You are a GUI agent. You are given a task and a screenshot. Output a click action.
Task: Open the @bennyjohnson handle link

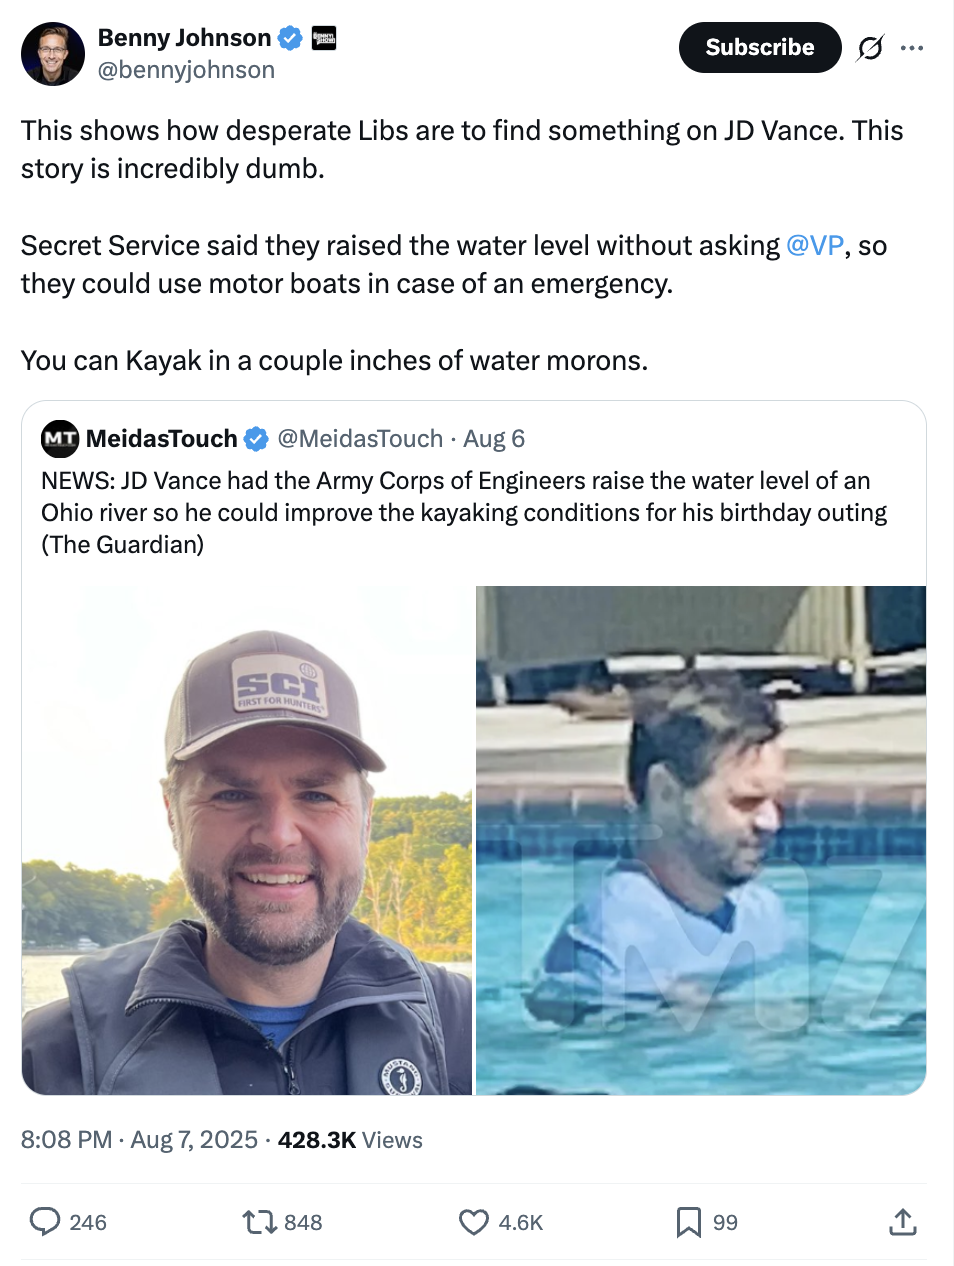tap(186, 70)
